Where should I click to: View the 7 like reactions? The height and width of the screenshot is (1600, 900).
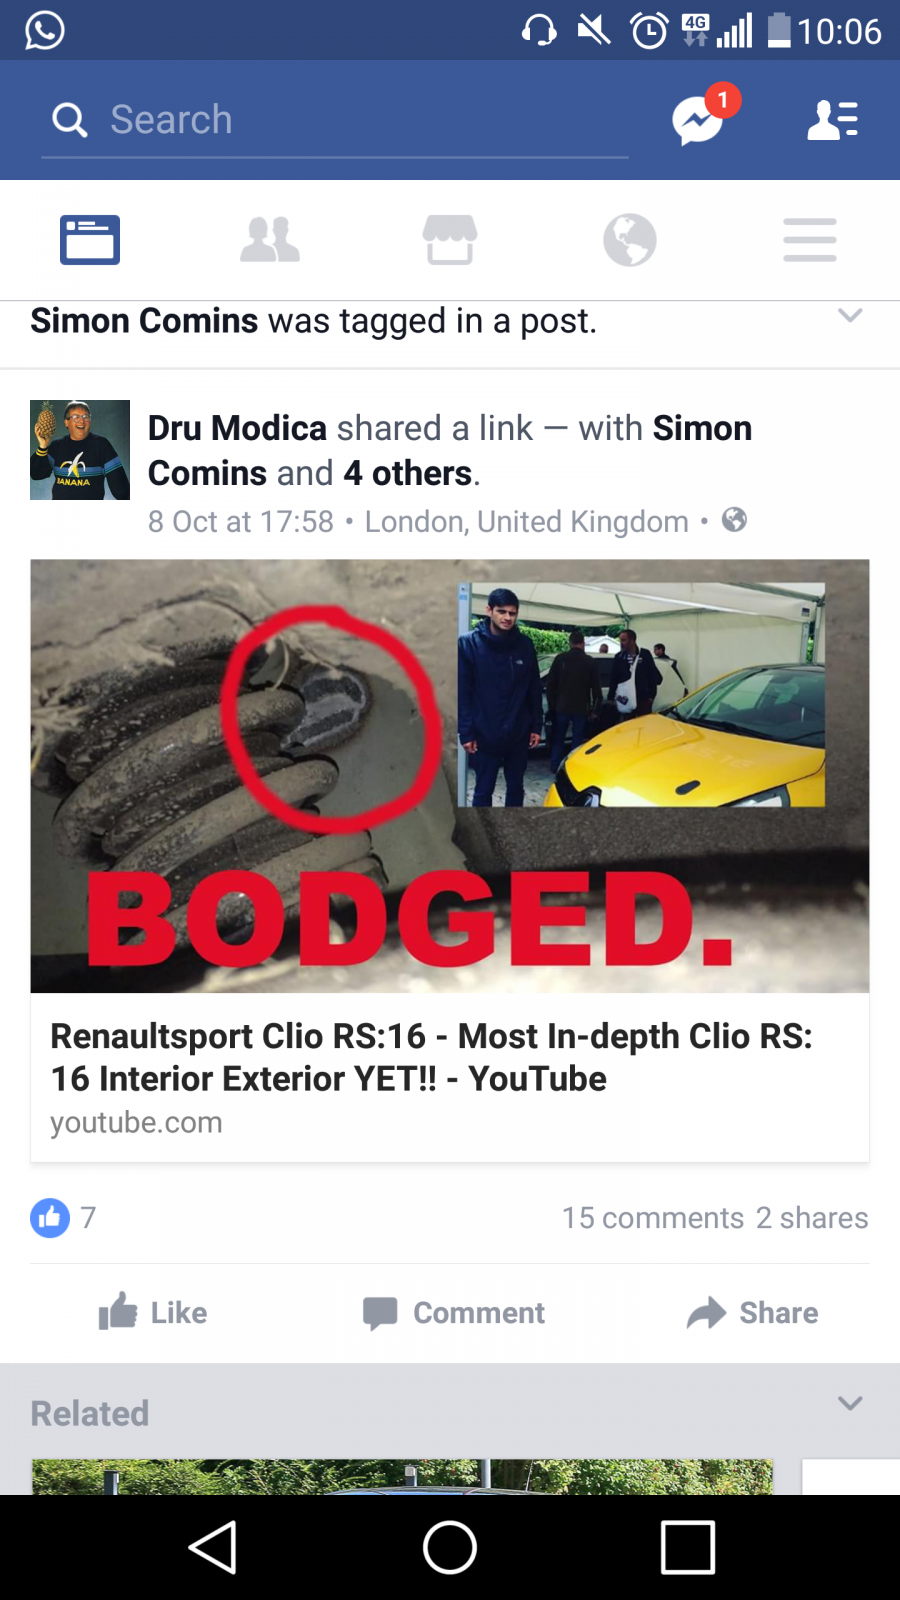63,1218
